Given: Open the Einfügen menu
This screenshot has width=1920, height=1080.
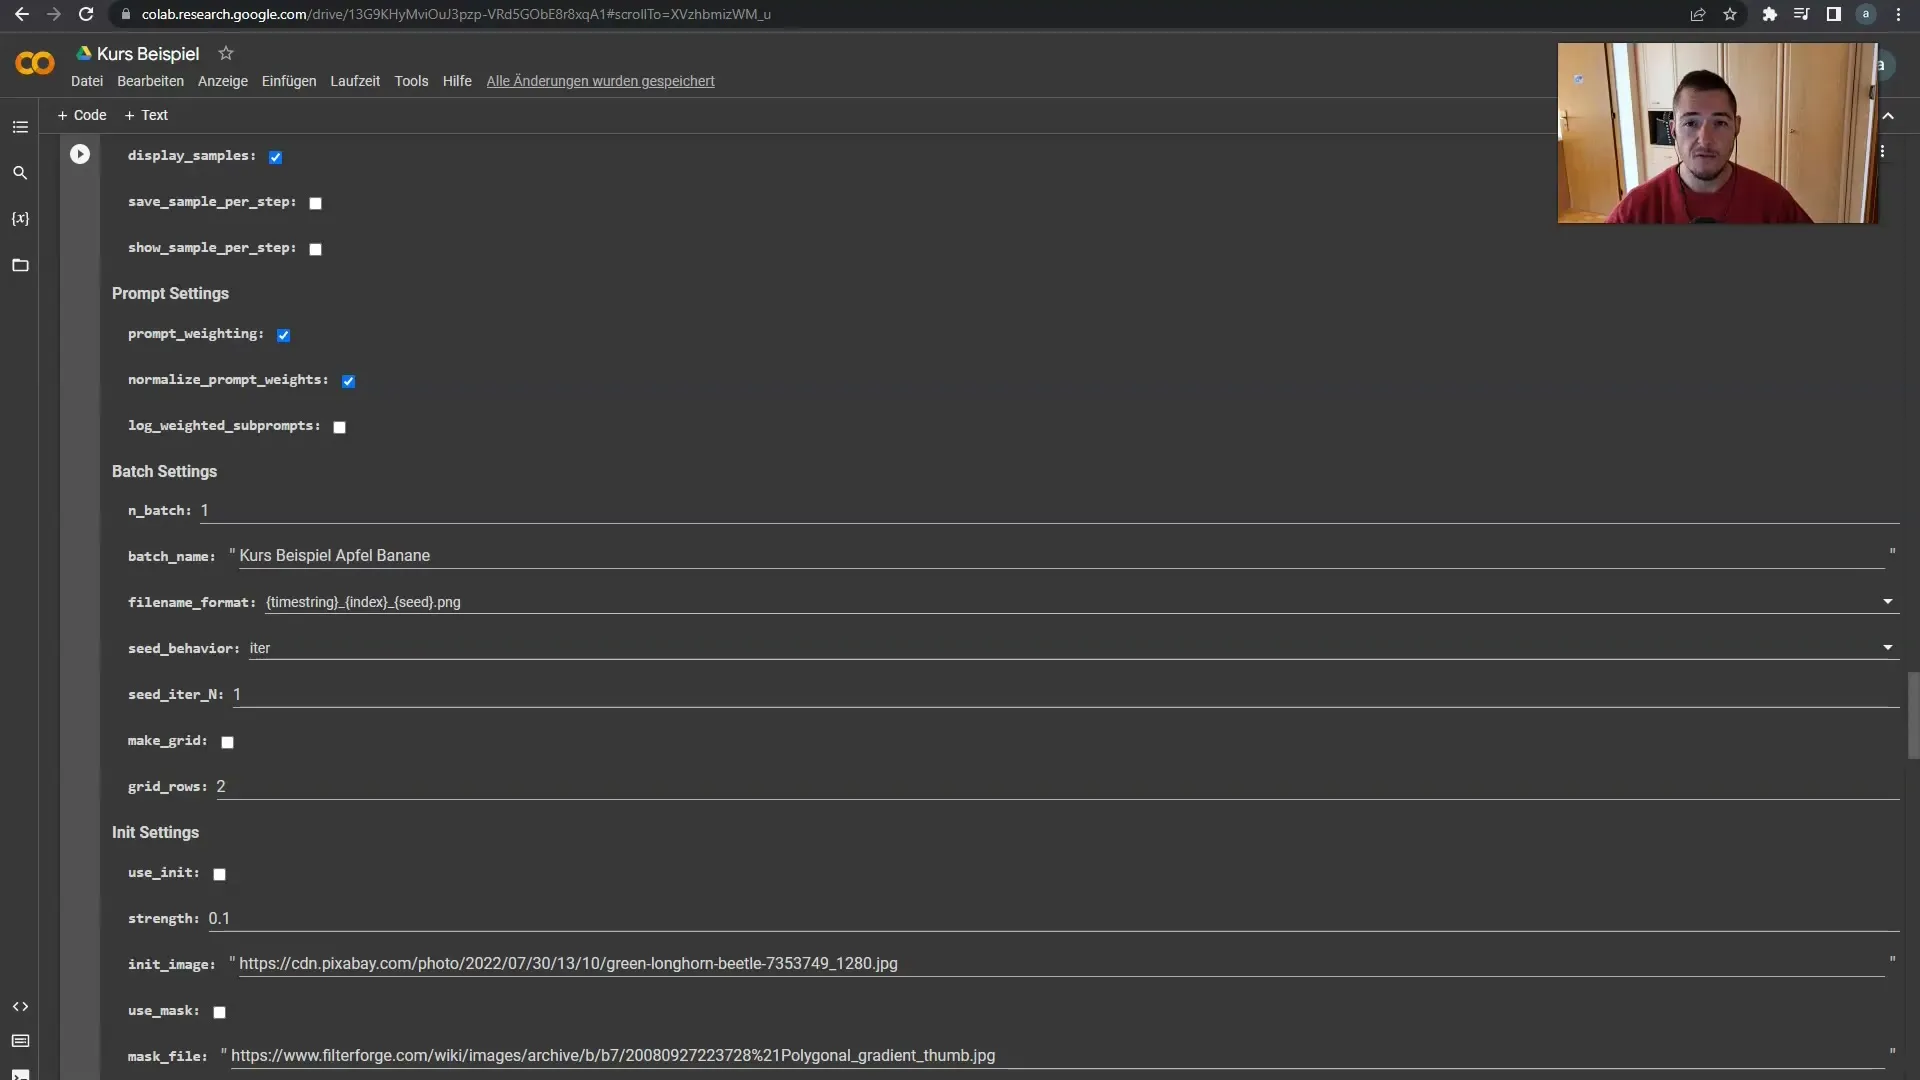Looking at the screenshot, I should pos(289,81).
